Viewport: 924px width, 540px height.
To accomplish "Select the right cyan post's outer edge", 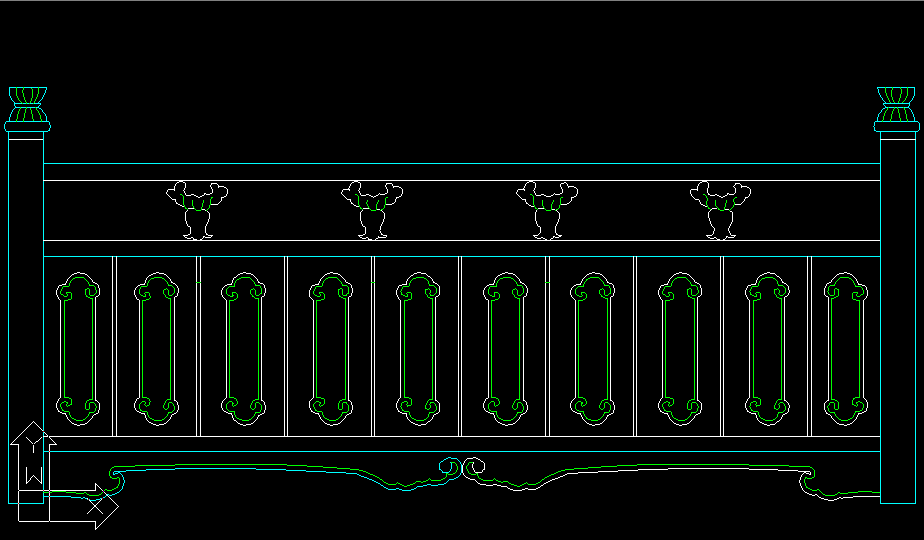I will pos(915,318).
